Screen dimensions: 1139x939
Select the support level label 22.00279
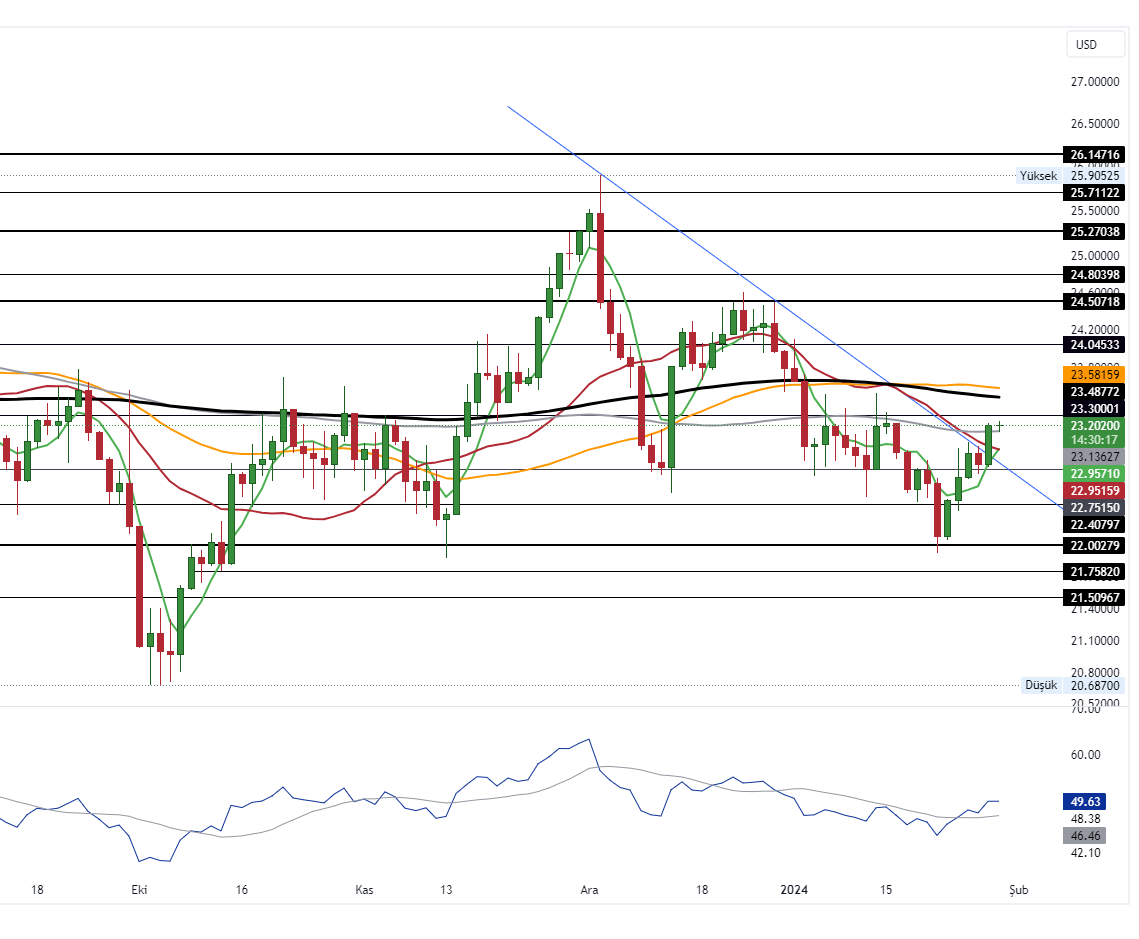(x=1095, y=546)
